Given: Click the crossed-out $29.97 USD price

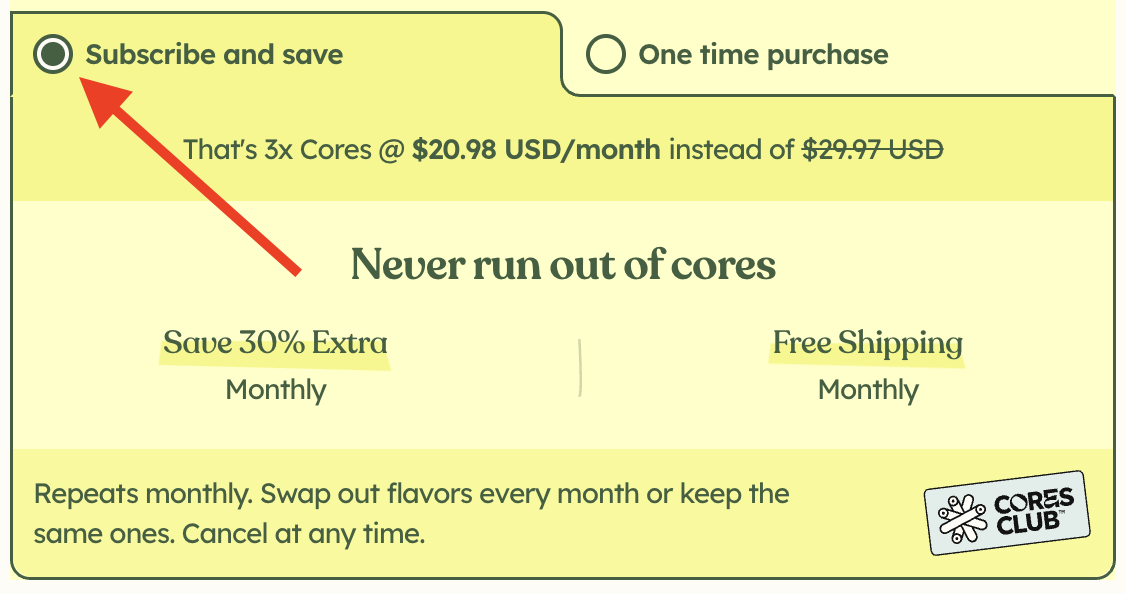Looking at the screenshot, I should click(872, 149).
